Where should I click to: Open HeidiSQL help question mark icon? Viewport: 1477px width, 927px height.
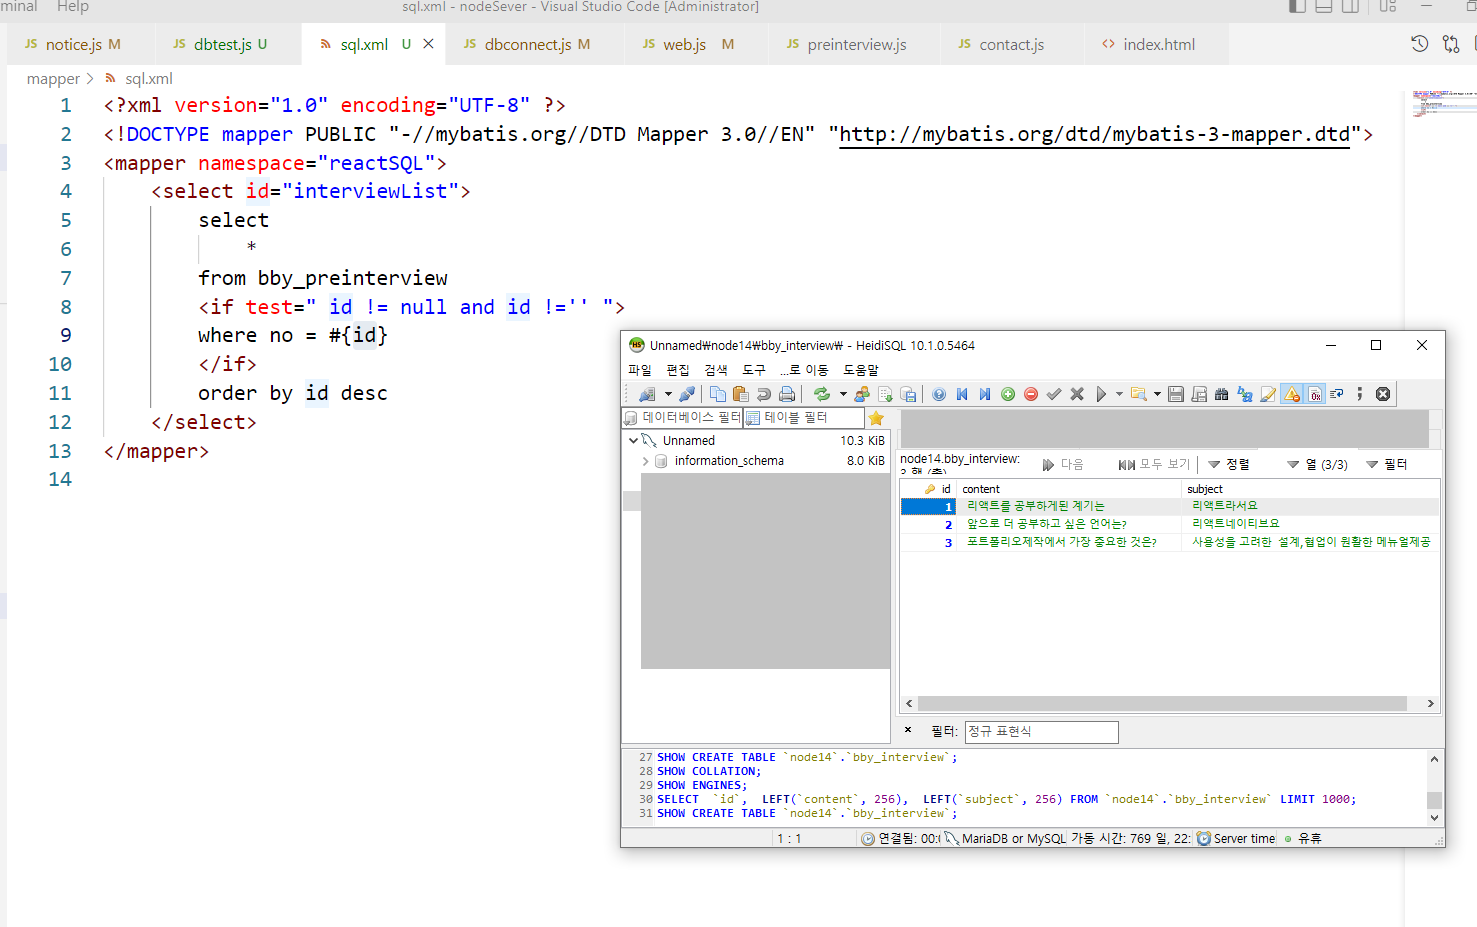(x=939, y=394)
